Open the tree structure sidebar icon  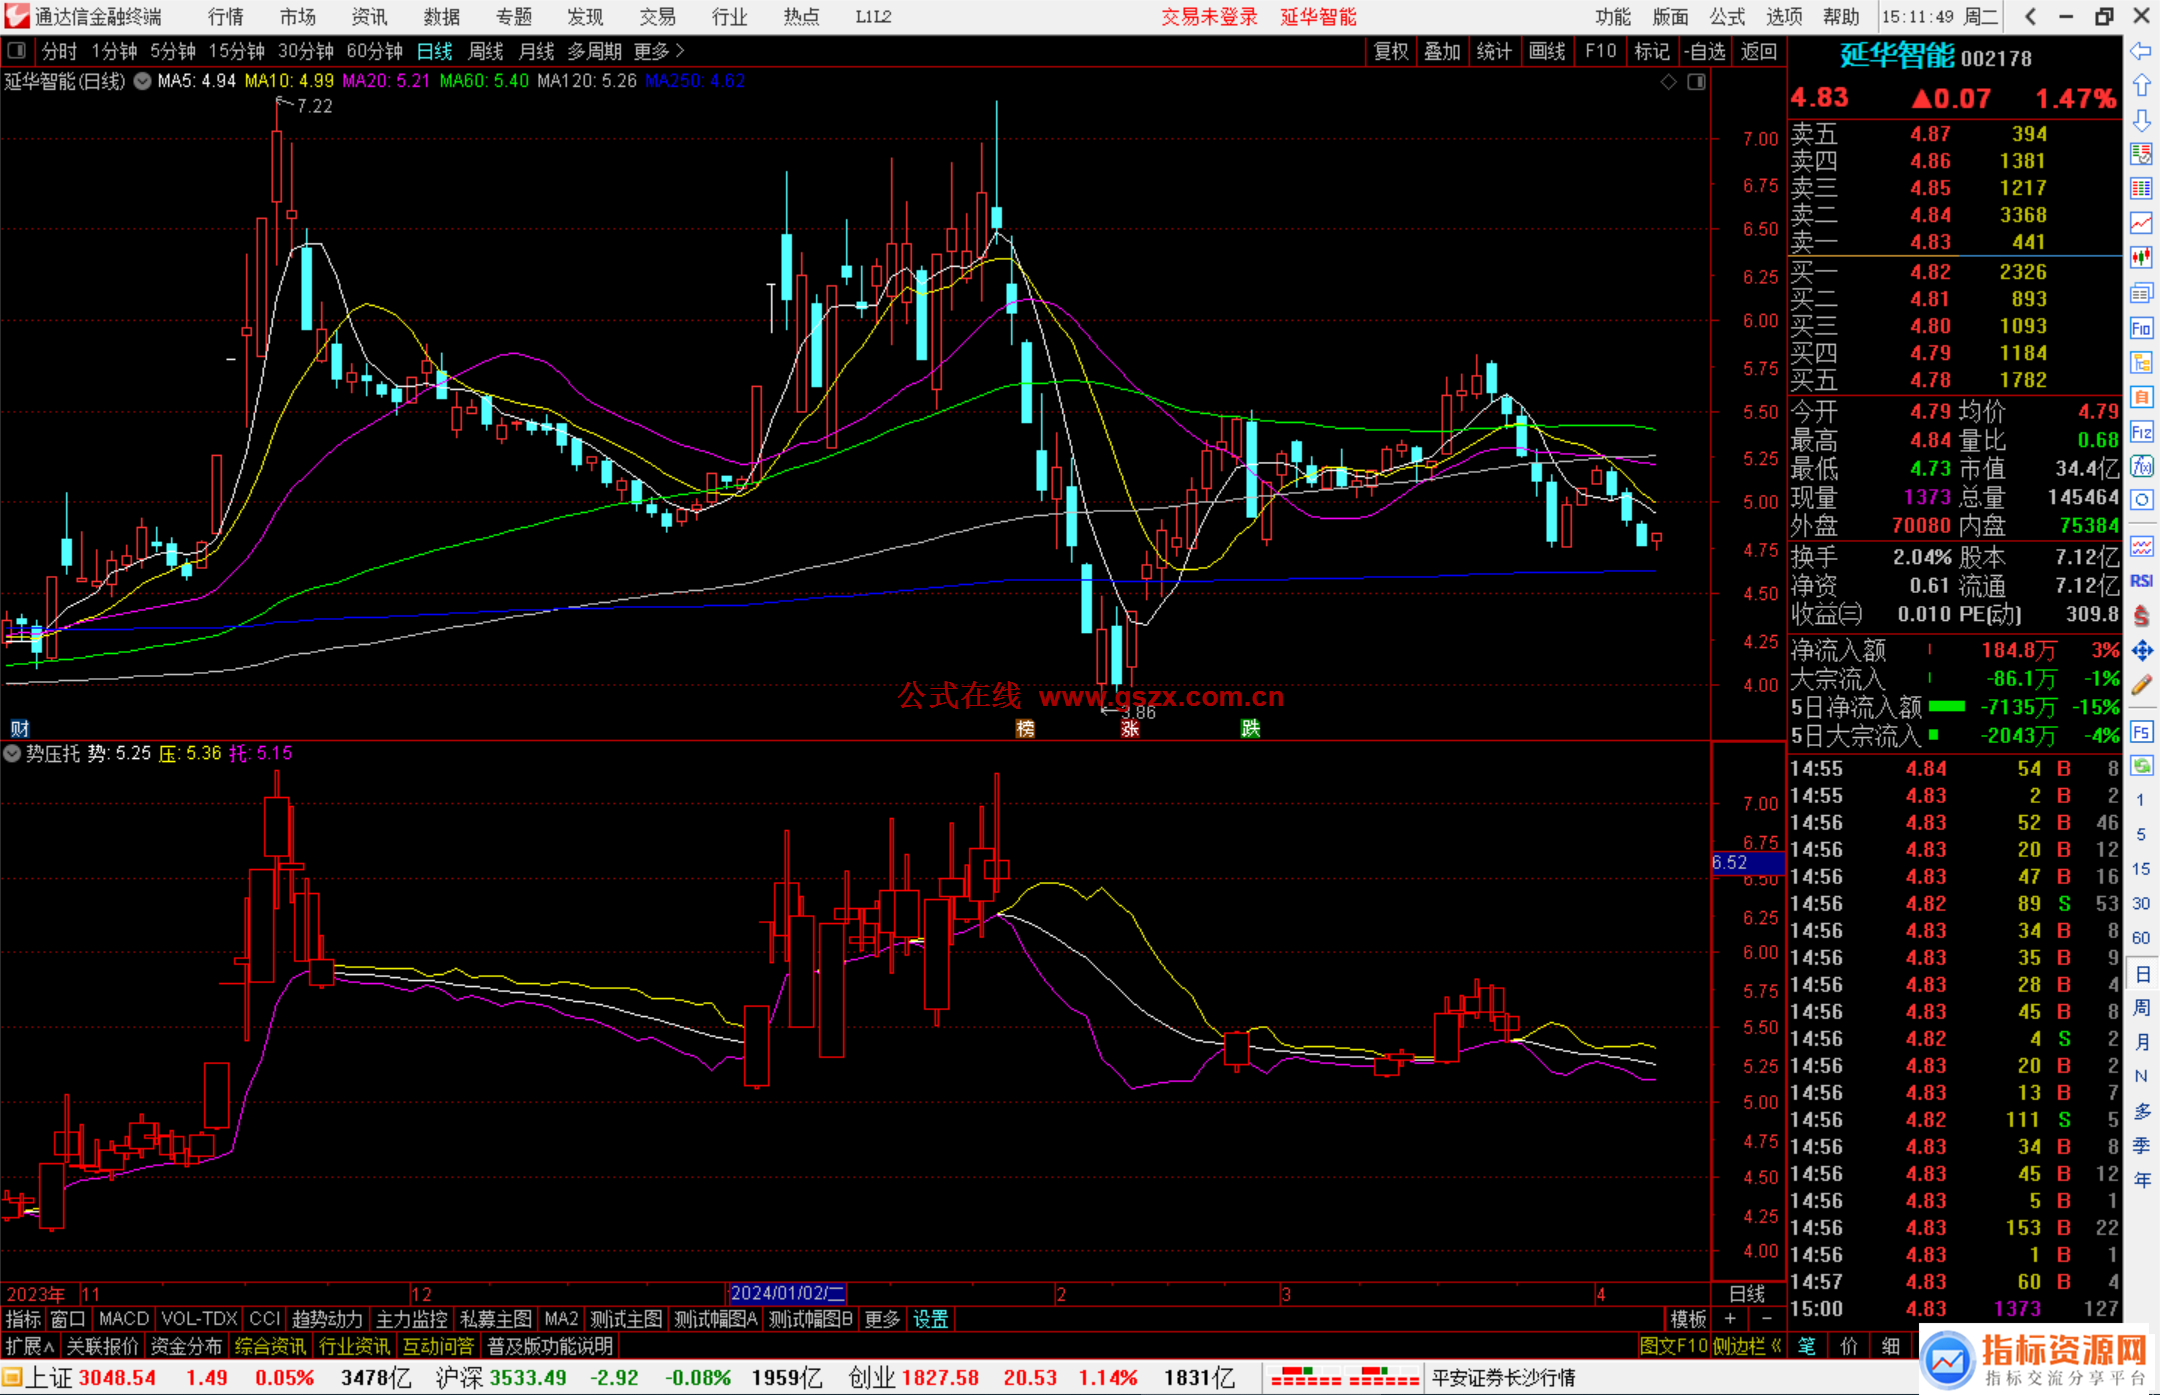click(x=2141, y=362)
